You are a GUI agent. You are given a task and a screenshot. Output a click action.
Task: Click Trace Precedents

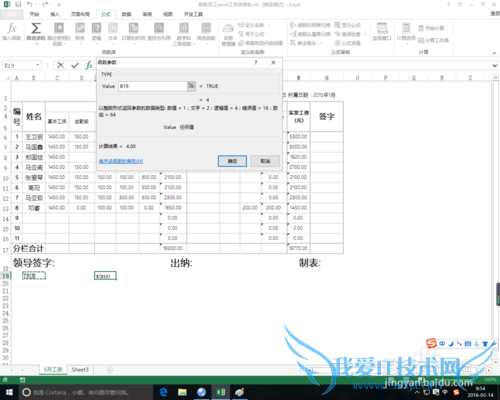pyautogui.click(x=310, y=25)
